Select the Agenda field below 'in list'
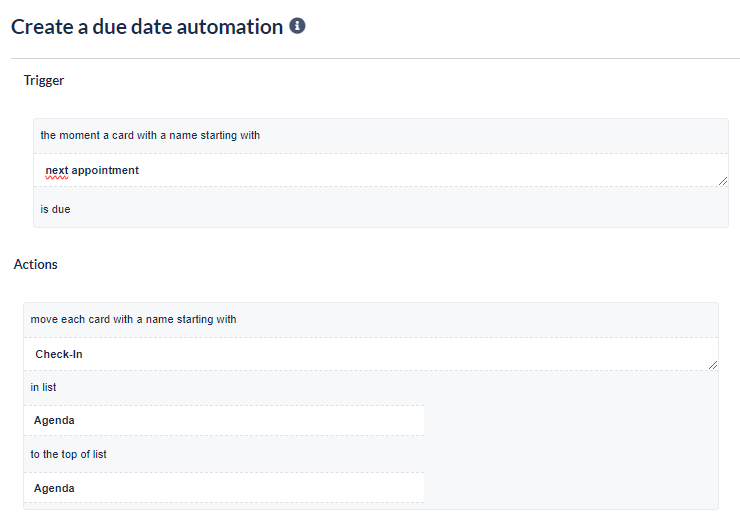The height and width of the screenshot is (528, 740). pyautogui.click(x=224, y=420)
